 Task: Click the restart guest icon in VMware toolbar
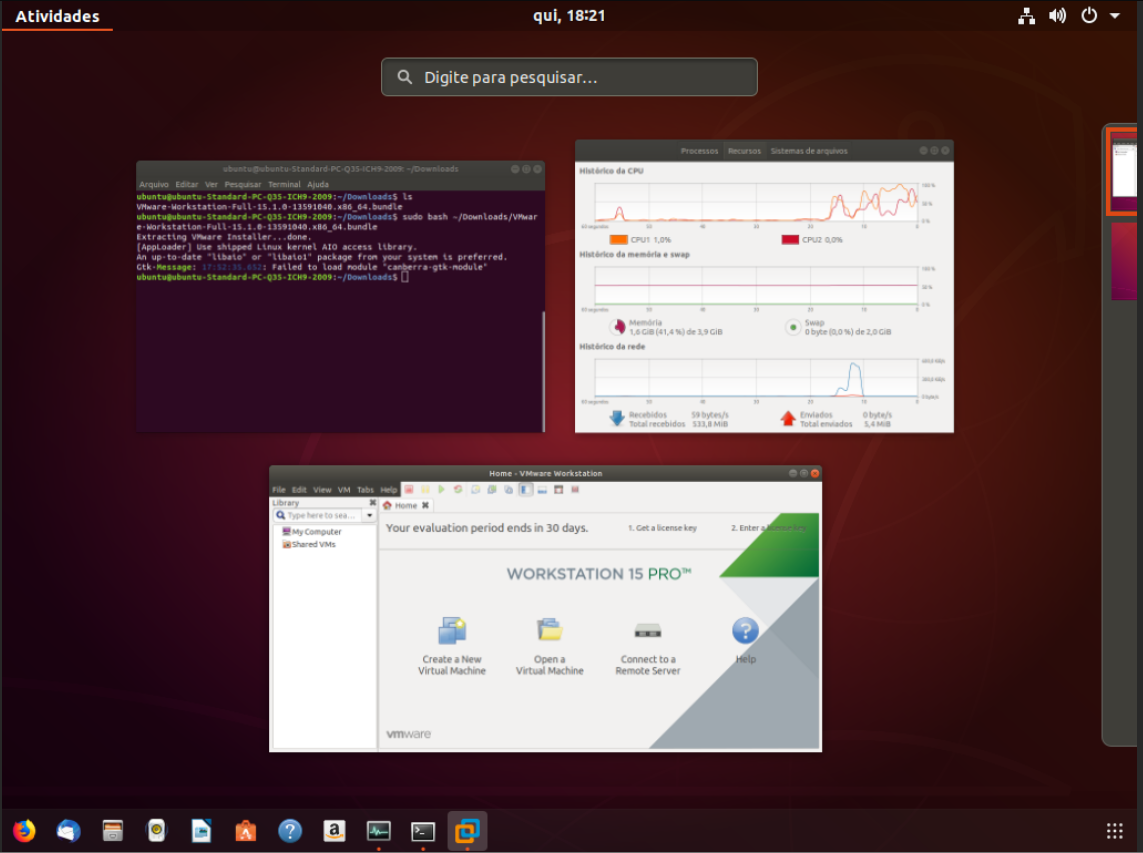click(458, 489)
